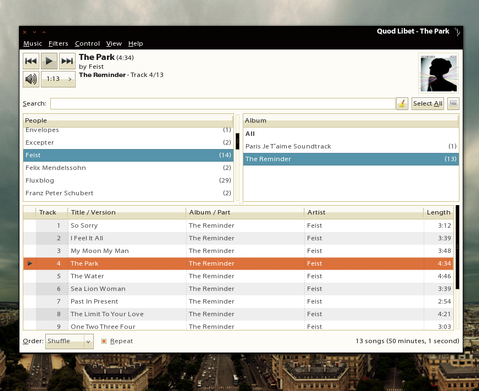Open the Music menu

[33, 44]
